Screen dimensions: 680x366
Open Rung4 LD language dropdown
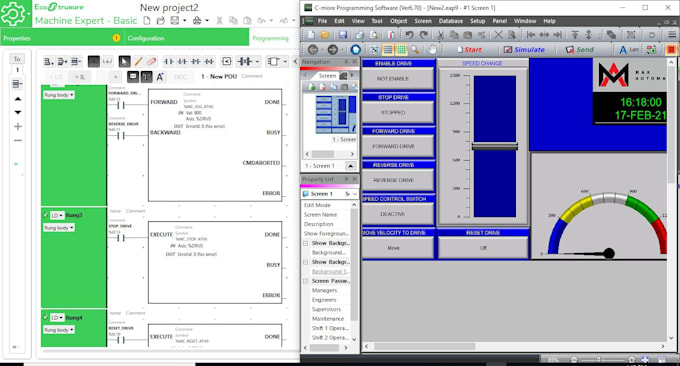(57, 317)
